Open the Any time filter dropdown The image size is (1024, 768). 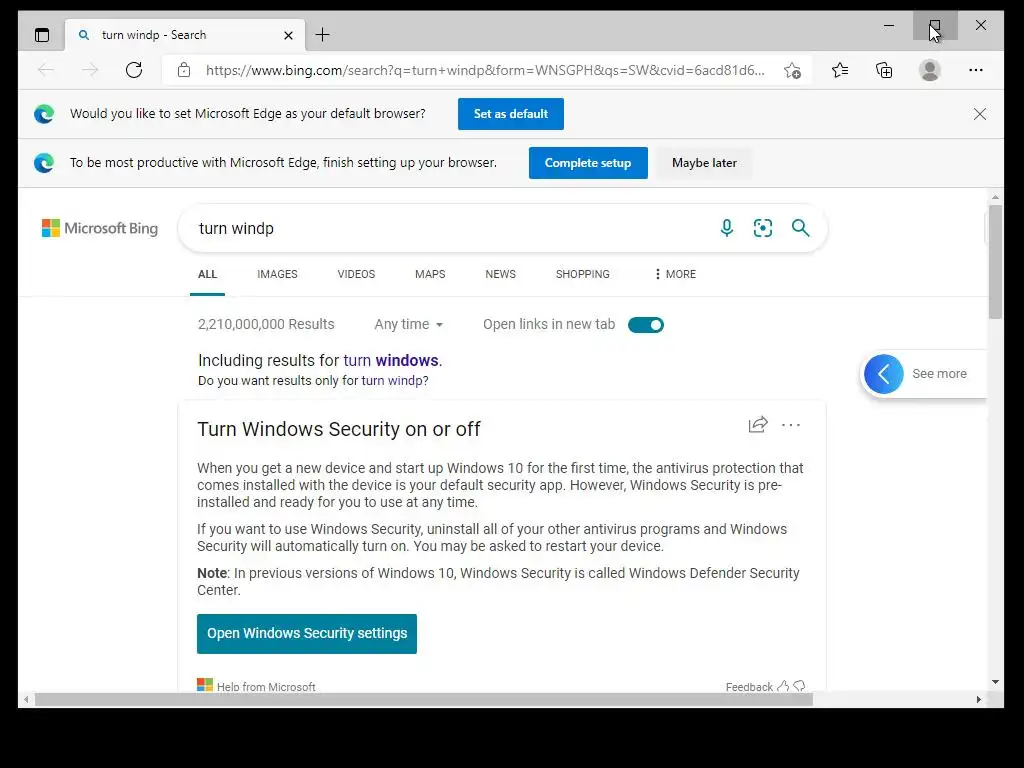tap(409, 325)
